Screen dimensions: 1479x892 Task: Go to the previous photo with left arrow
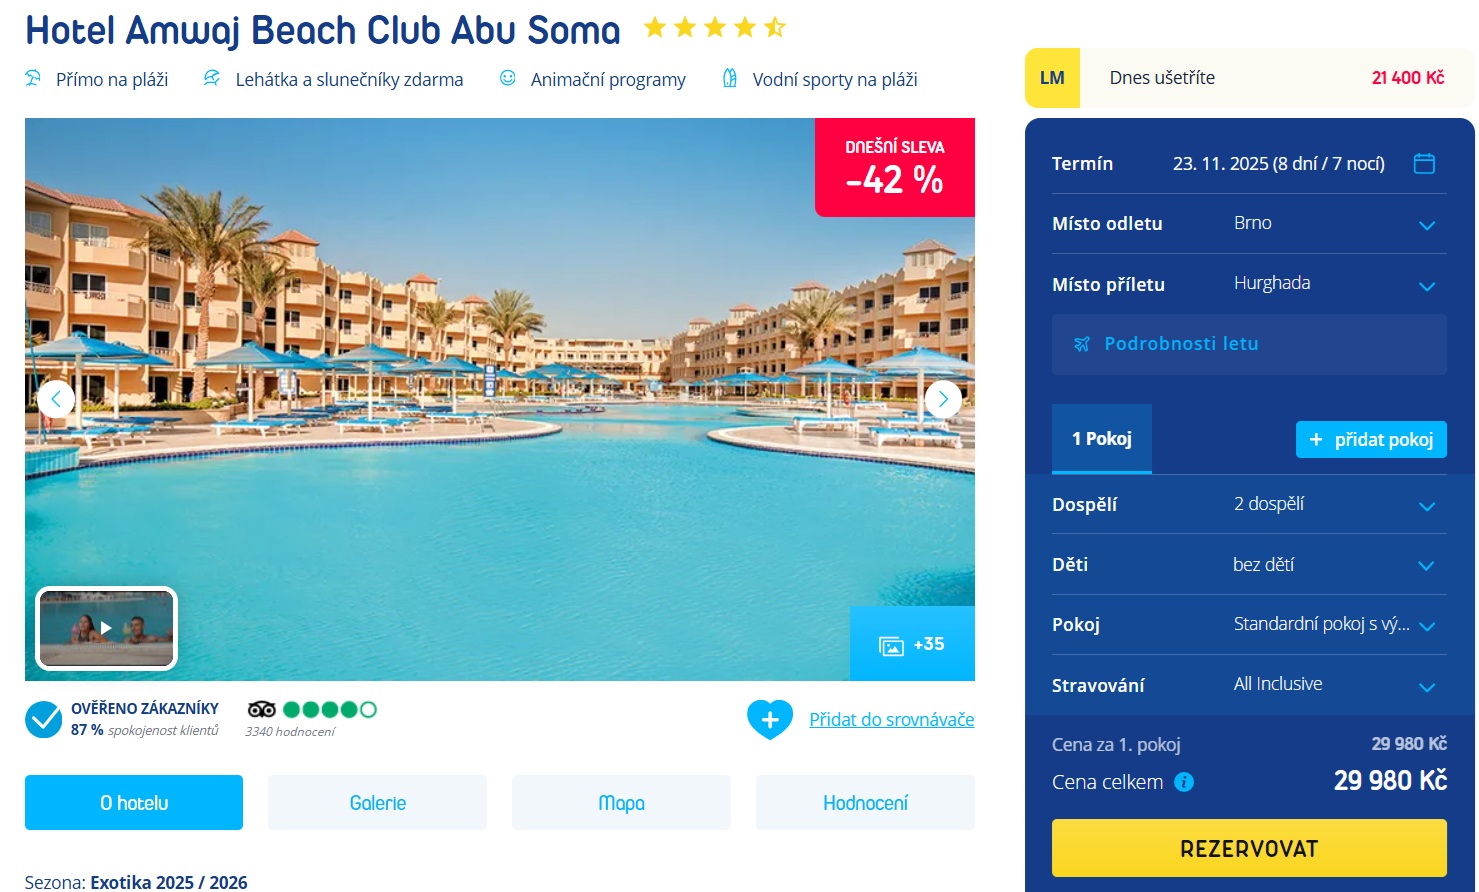click(x=56, y=399)
